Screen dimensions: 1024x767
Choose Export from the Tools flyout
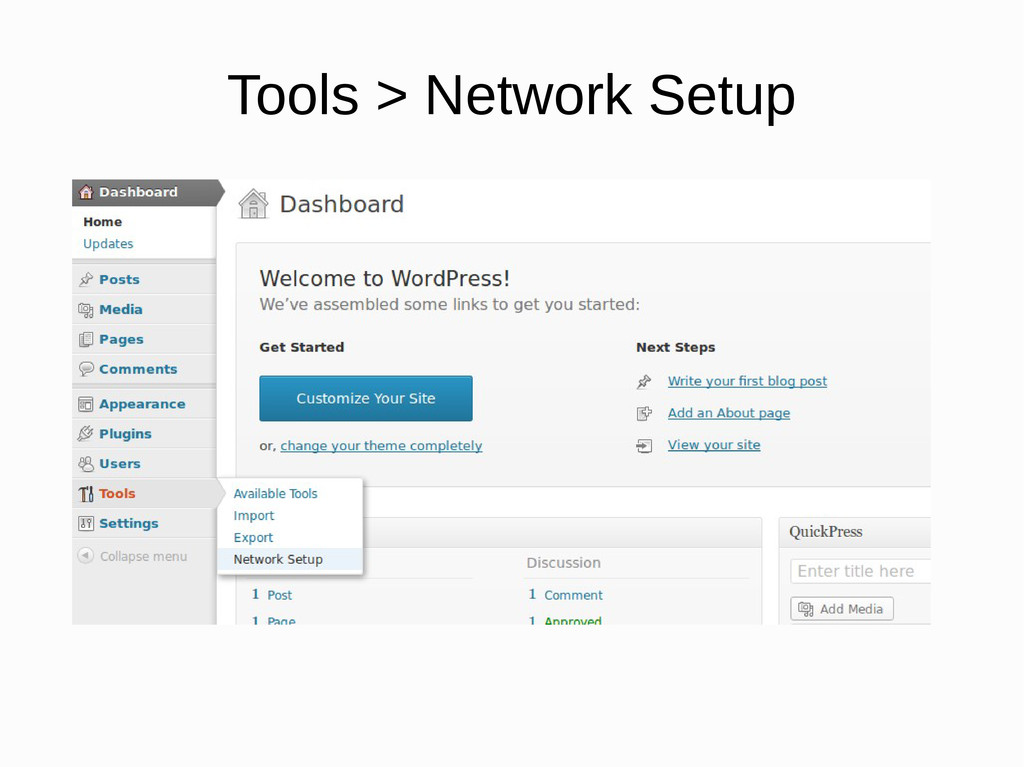click(x=253, y=538)
